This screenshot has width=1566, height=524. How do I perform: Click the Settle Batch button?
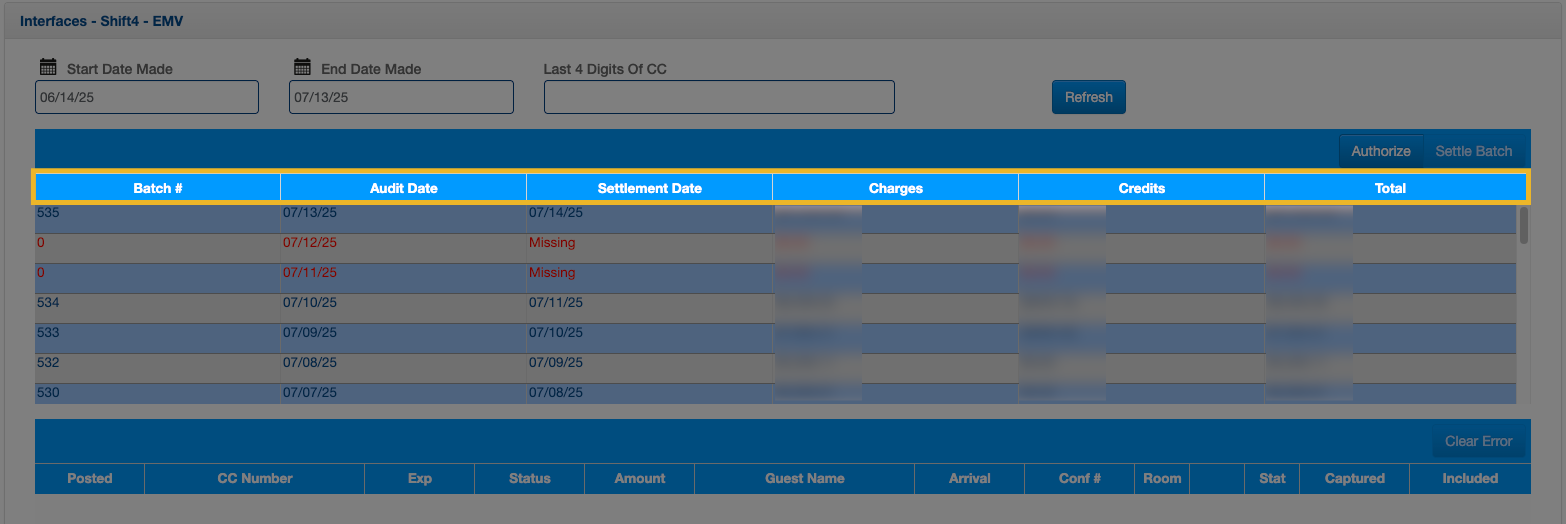pos(1473,151)
